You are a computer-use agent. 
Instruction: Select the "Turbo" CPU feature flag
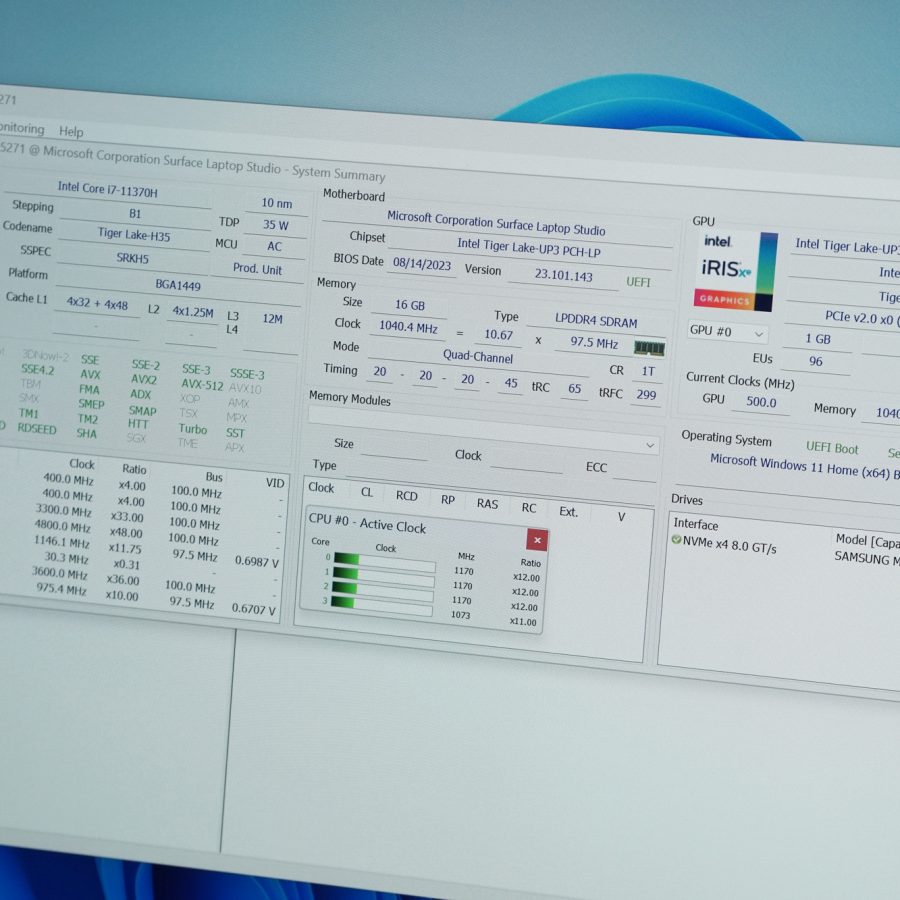pyautogui.click(x=192, y=429)
